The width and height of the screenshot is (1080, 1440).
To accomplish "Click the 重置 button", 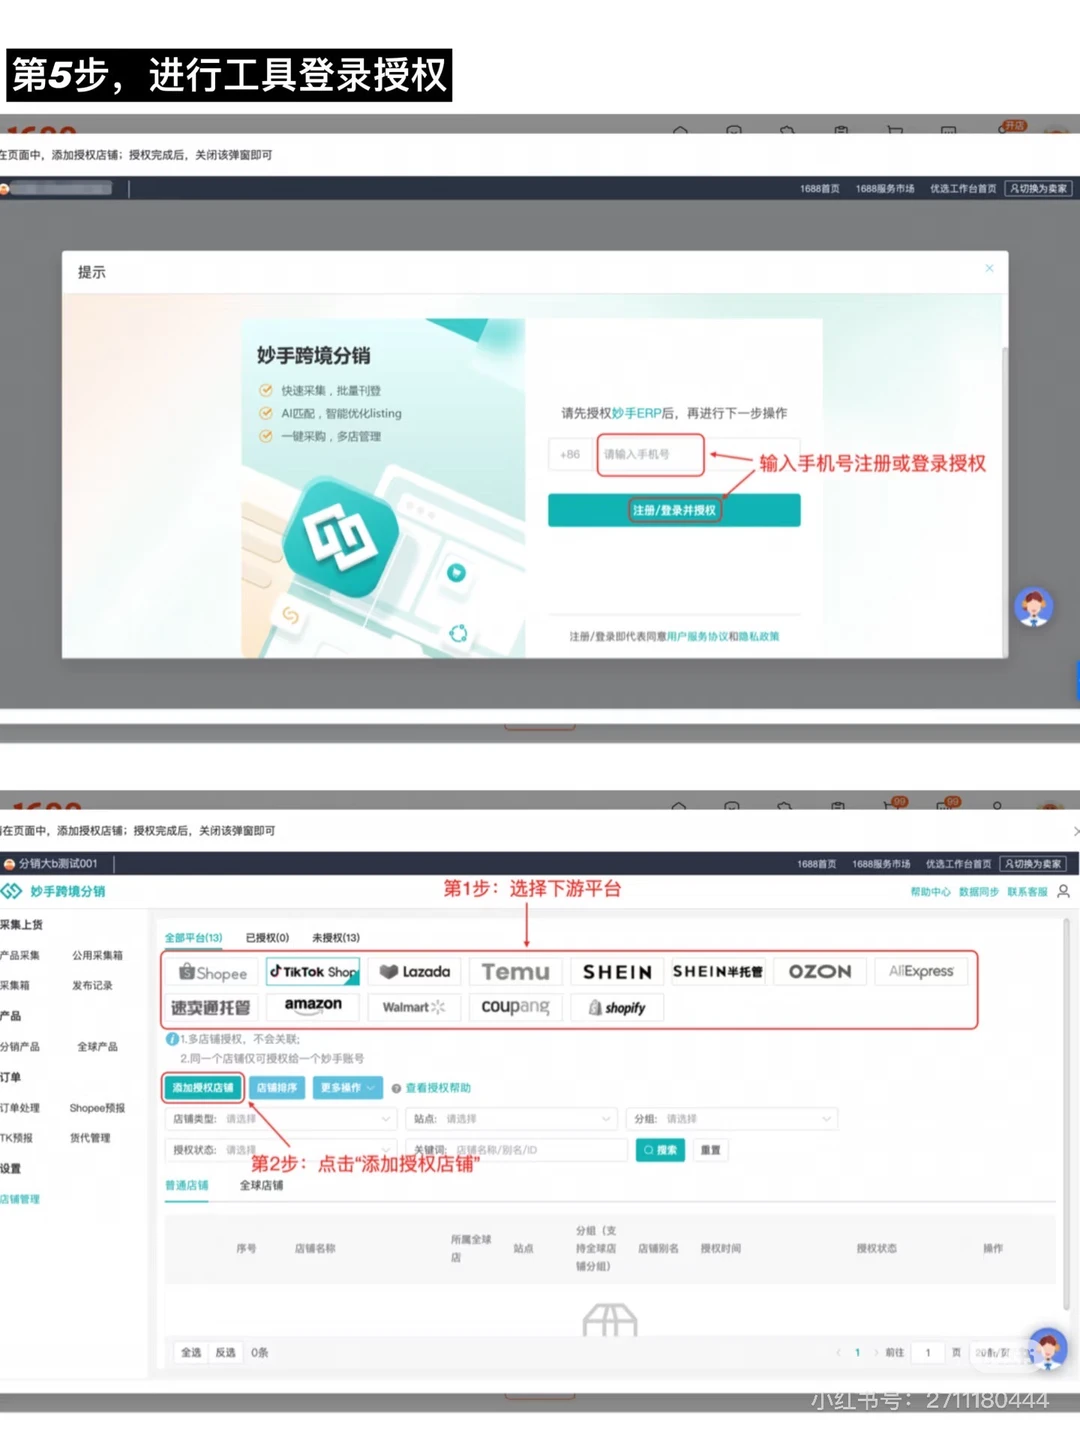I will coord(710,1150).
